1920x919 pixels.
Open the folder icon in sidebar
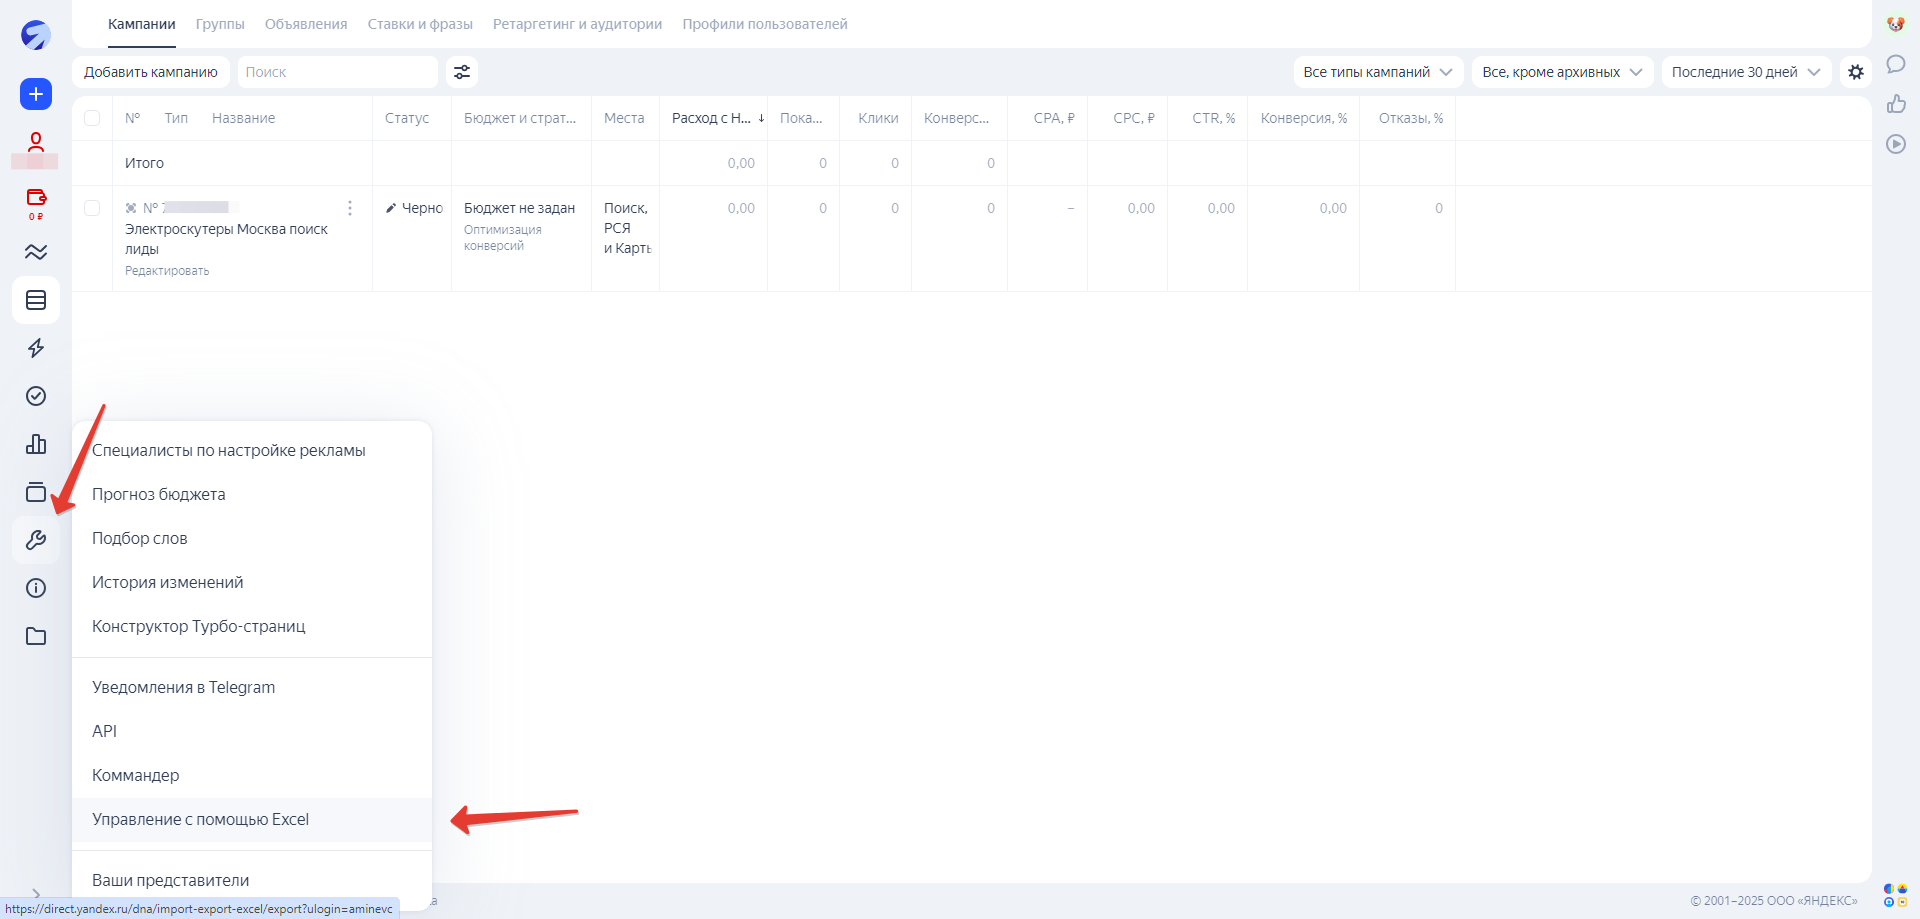[36, 636]
